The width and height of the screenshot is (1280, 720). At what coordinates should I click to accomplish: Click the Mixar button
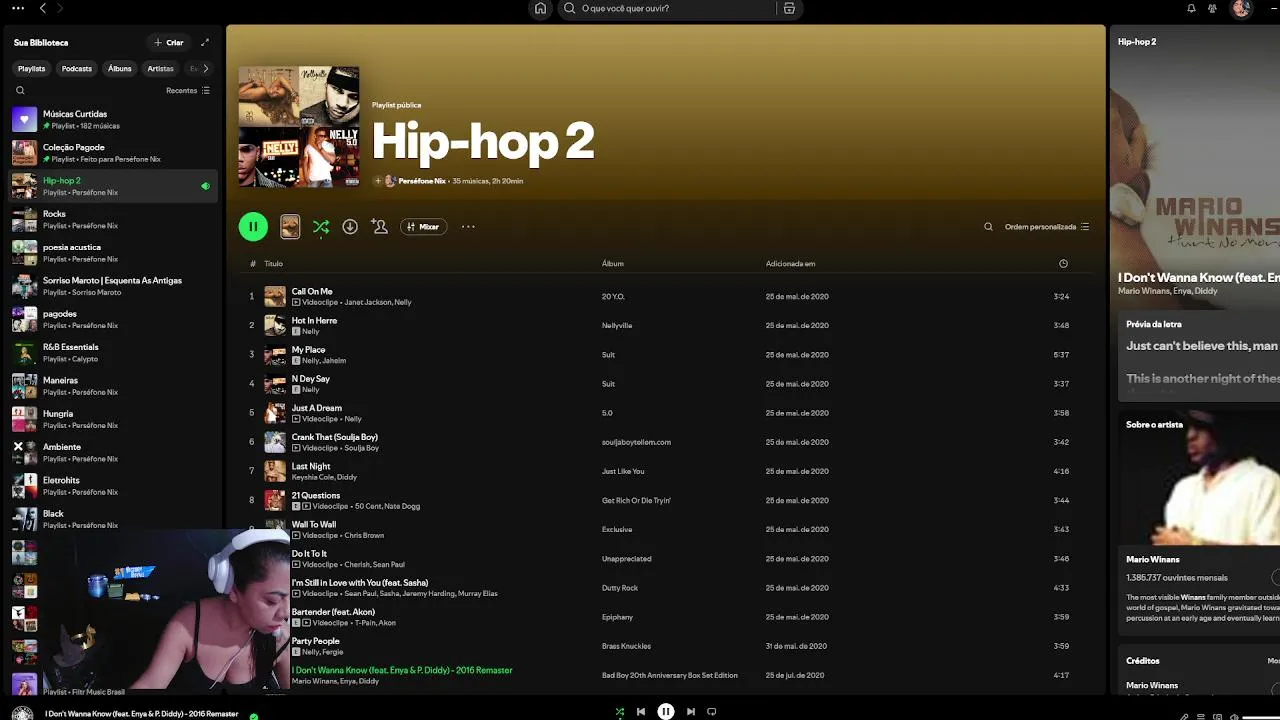tap(423, 227)
